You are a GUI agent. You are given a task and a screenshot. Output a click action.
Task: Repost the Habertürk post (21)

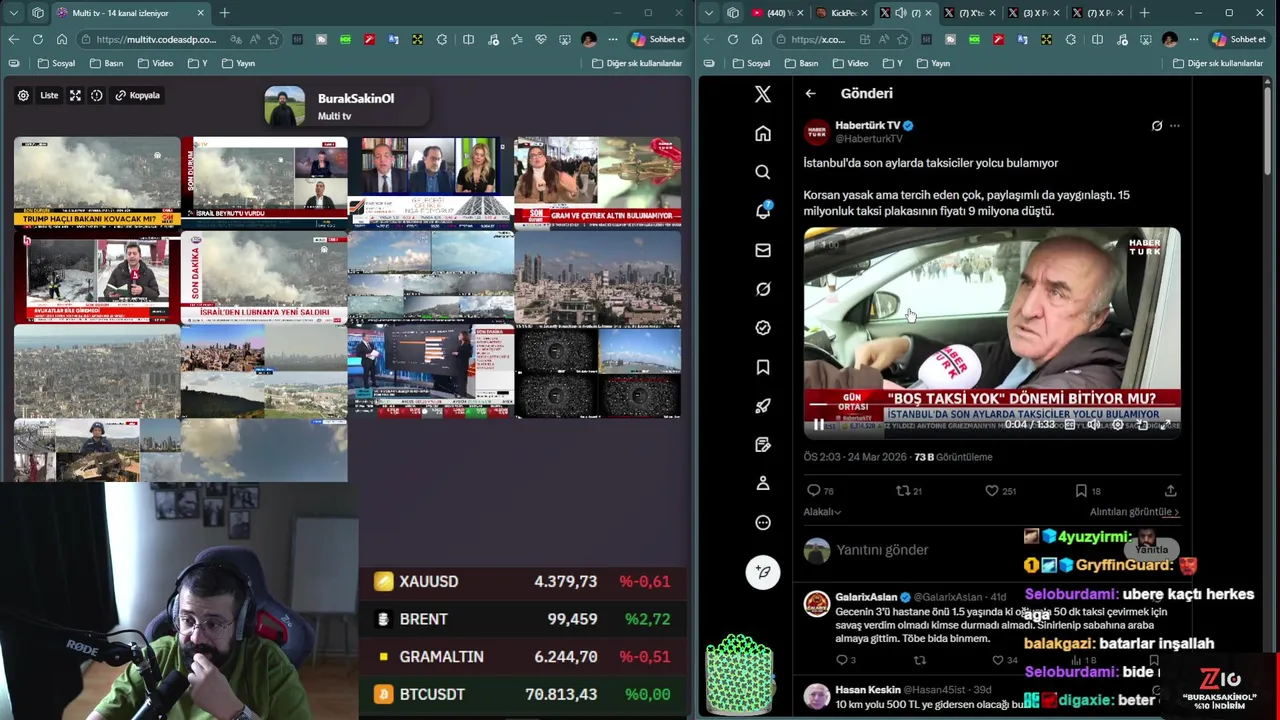click(909, 491)
